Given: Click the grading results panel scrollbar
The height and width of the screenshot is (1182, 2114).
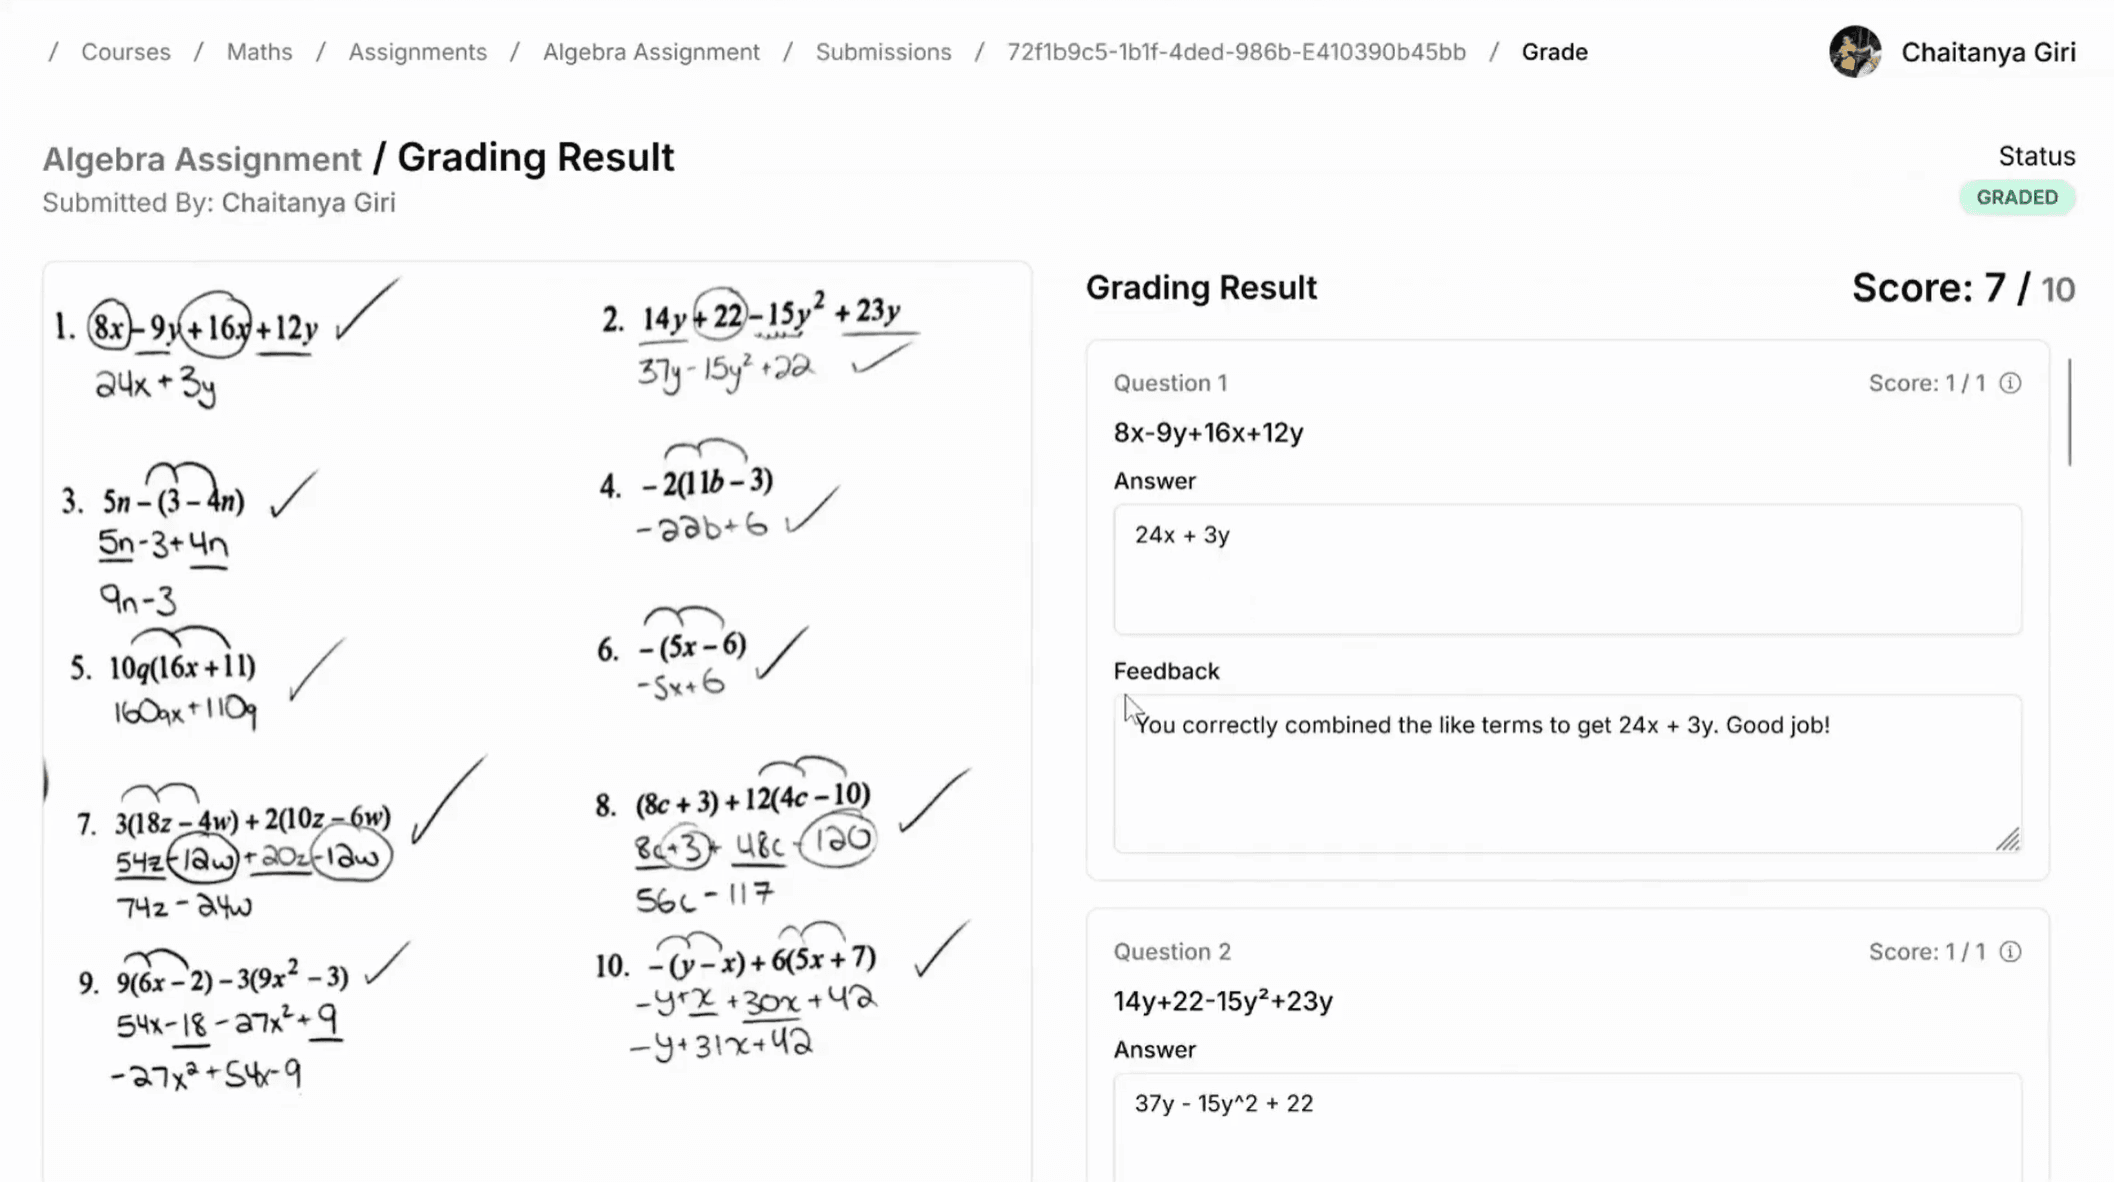Looking at the screenshot, I should [2069, 412].
